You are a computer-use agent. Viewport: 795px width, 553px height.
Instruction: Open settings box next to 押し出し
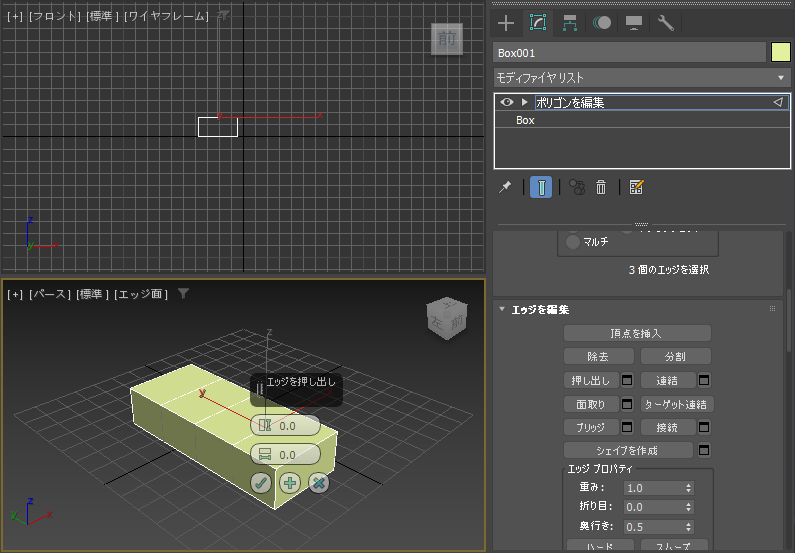click(x=627, y=380)
